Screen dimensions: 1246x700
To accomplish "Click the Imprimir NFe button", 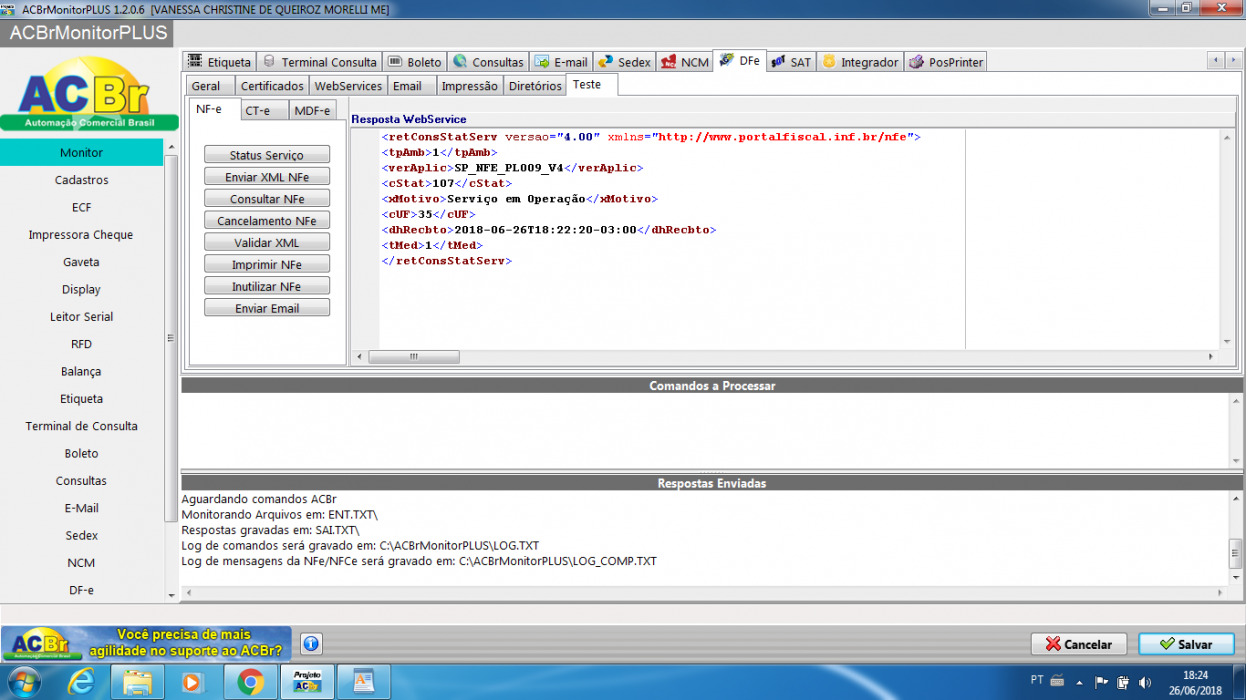I will point(267,265).
